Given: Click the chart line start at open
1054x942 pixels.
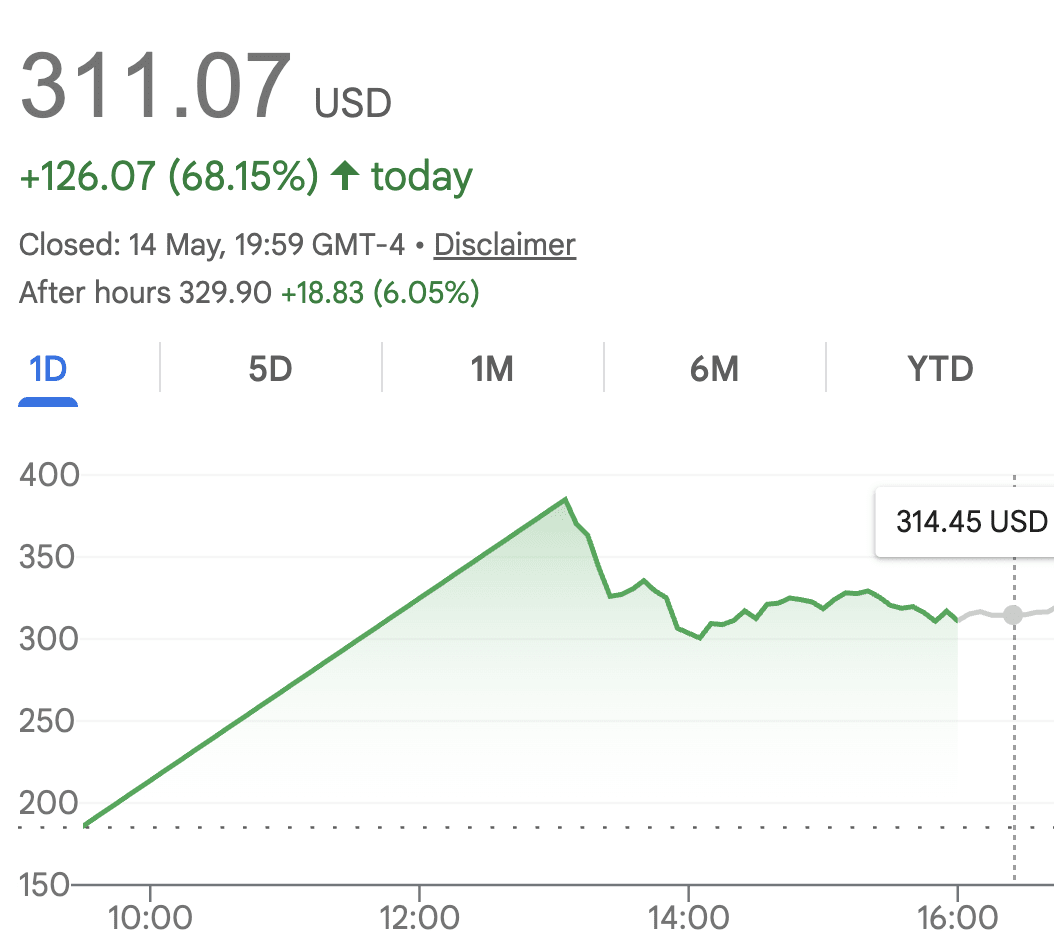Looking at the screenshot, I should click(86, 824).
